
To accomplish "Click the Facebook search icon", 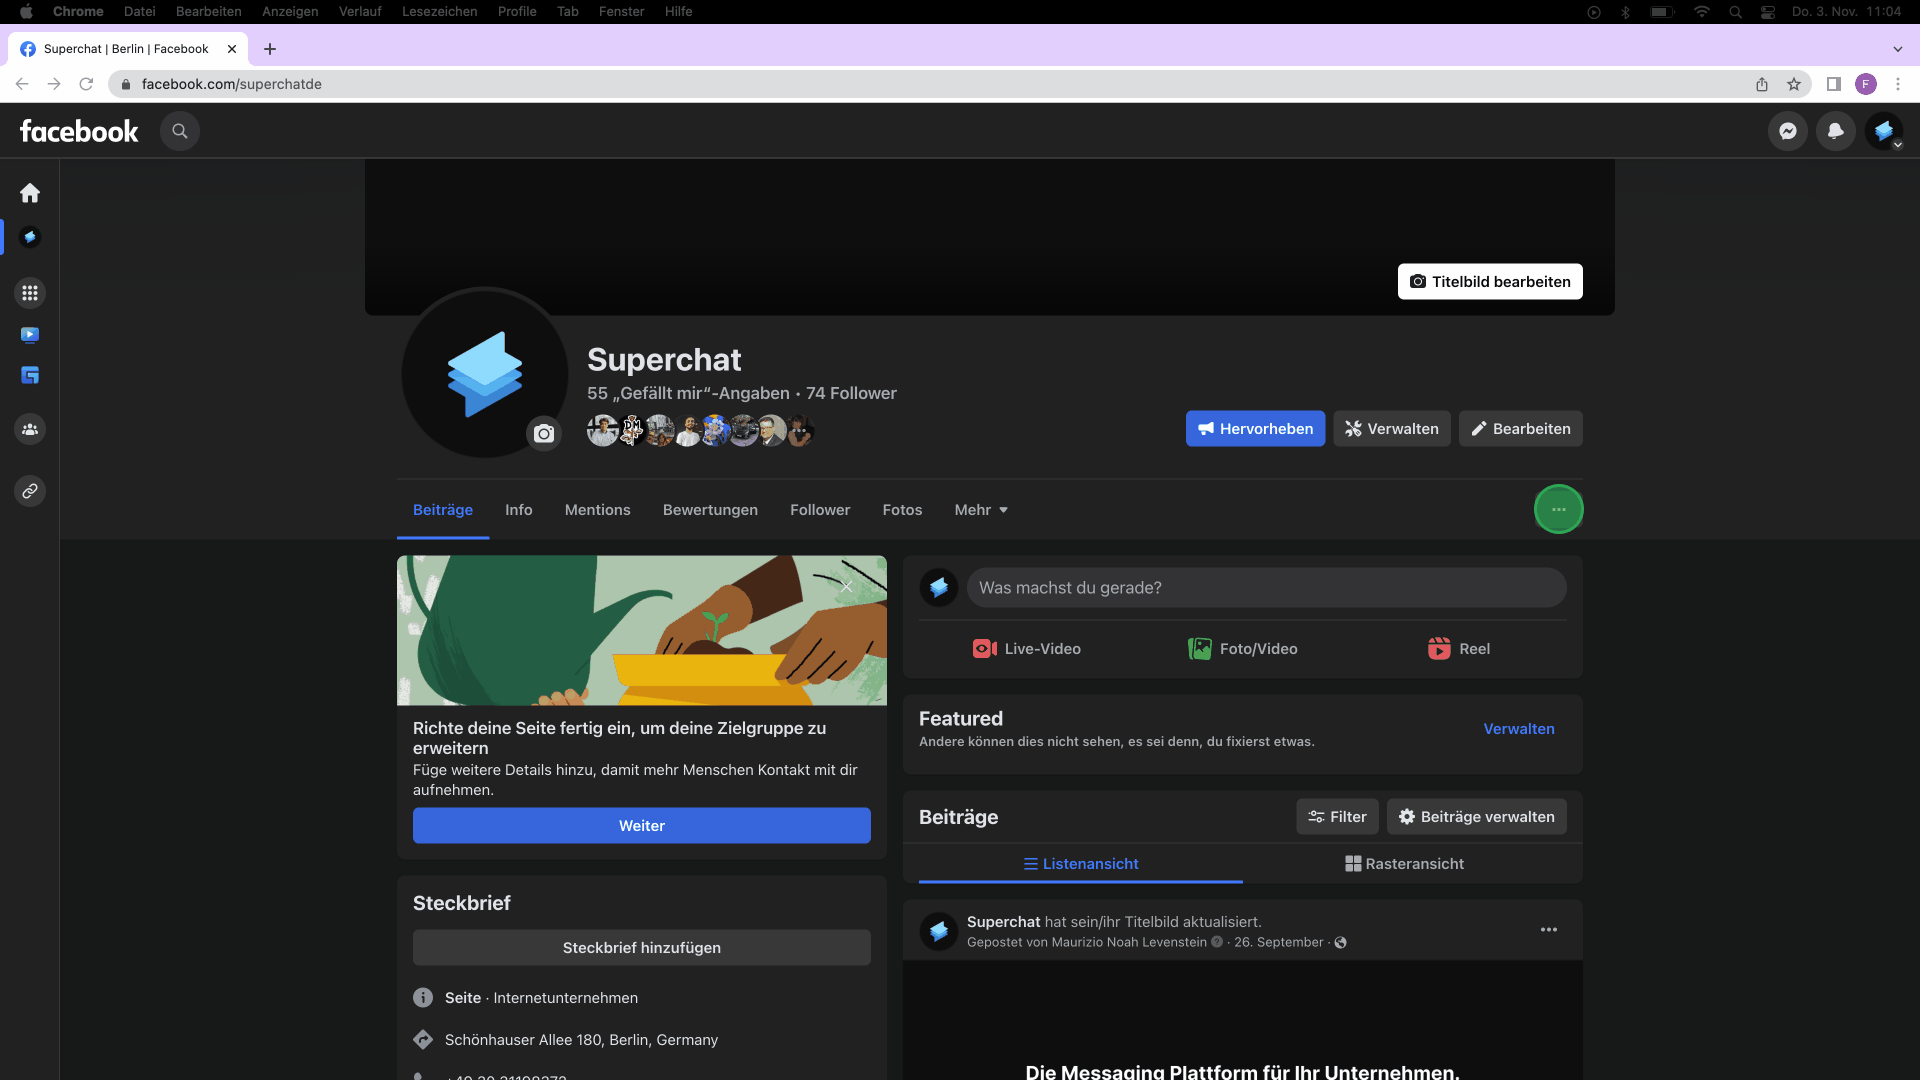I will 180,131.
